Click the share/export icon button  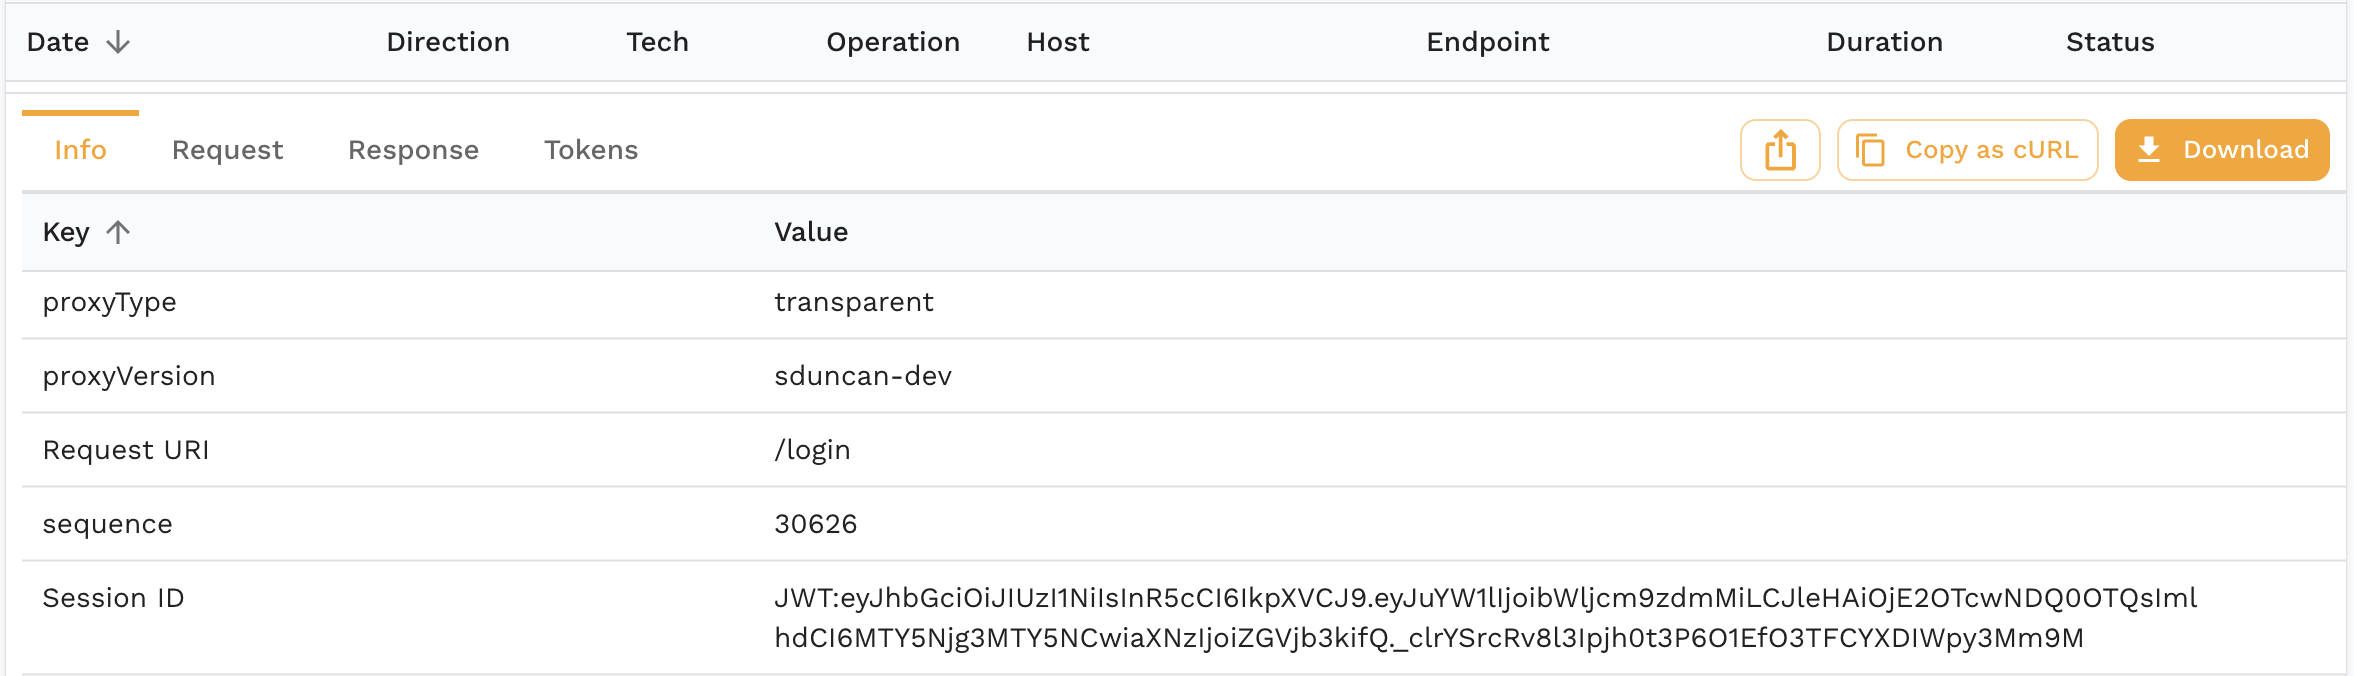click(x=1780, y=150)
